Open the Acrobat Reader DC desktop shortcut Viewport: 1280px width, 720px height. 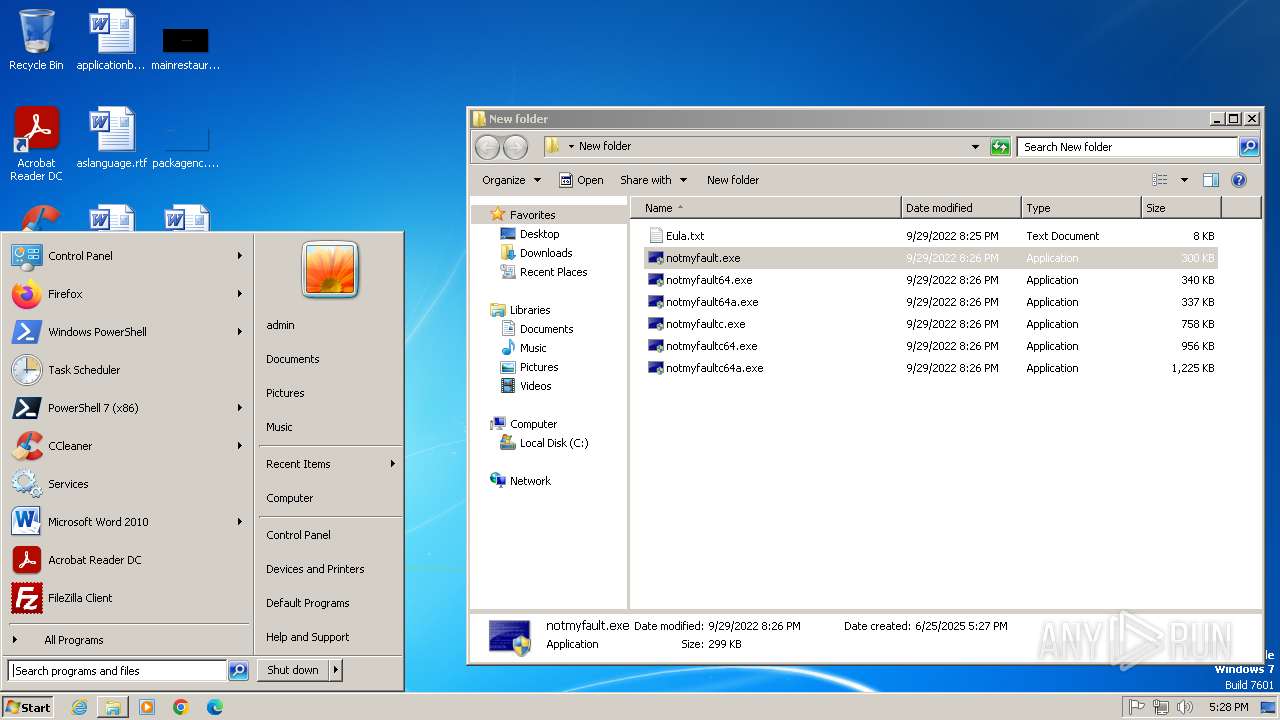coord(36,144)
